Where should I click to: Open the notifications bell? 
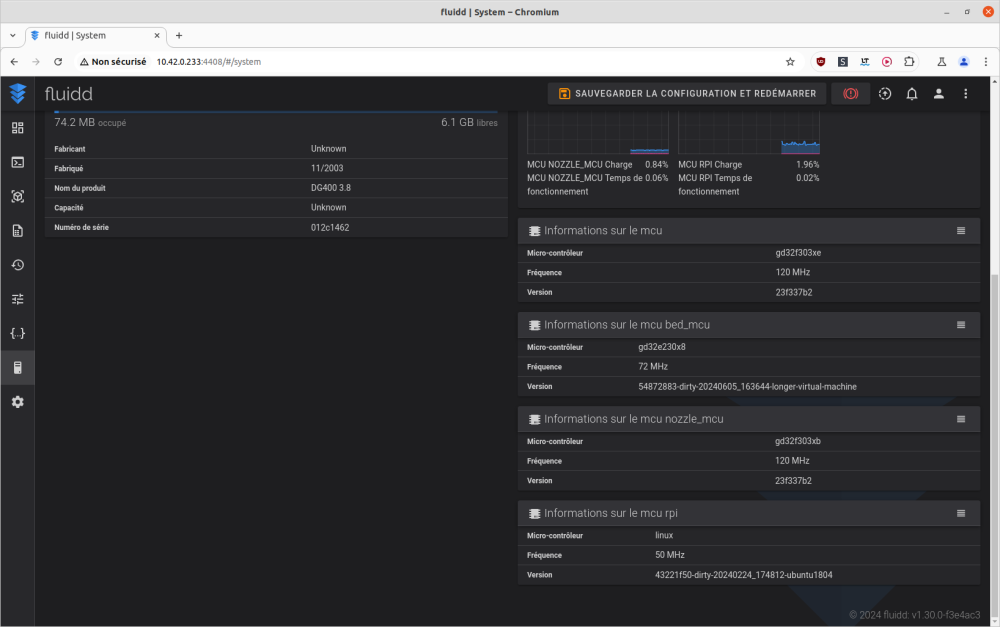(x=912, y=94)
